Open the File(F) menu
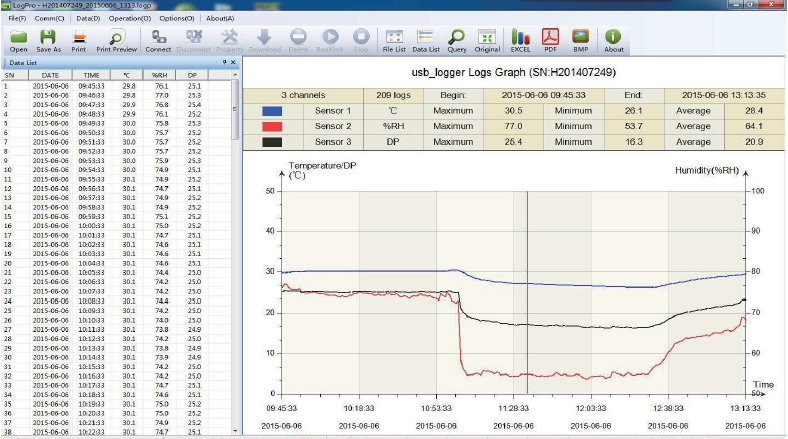Image resolution: width=788 pixels, height=439 pixels. tap(17, 18)
